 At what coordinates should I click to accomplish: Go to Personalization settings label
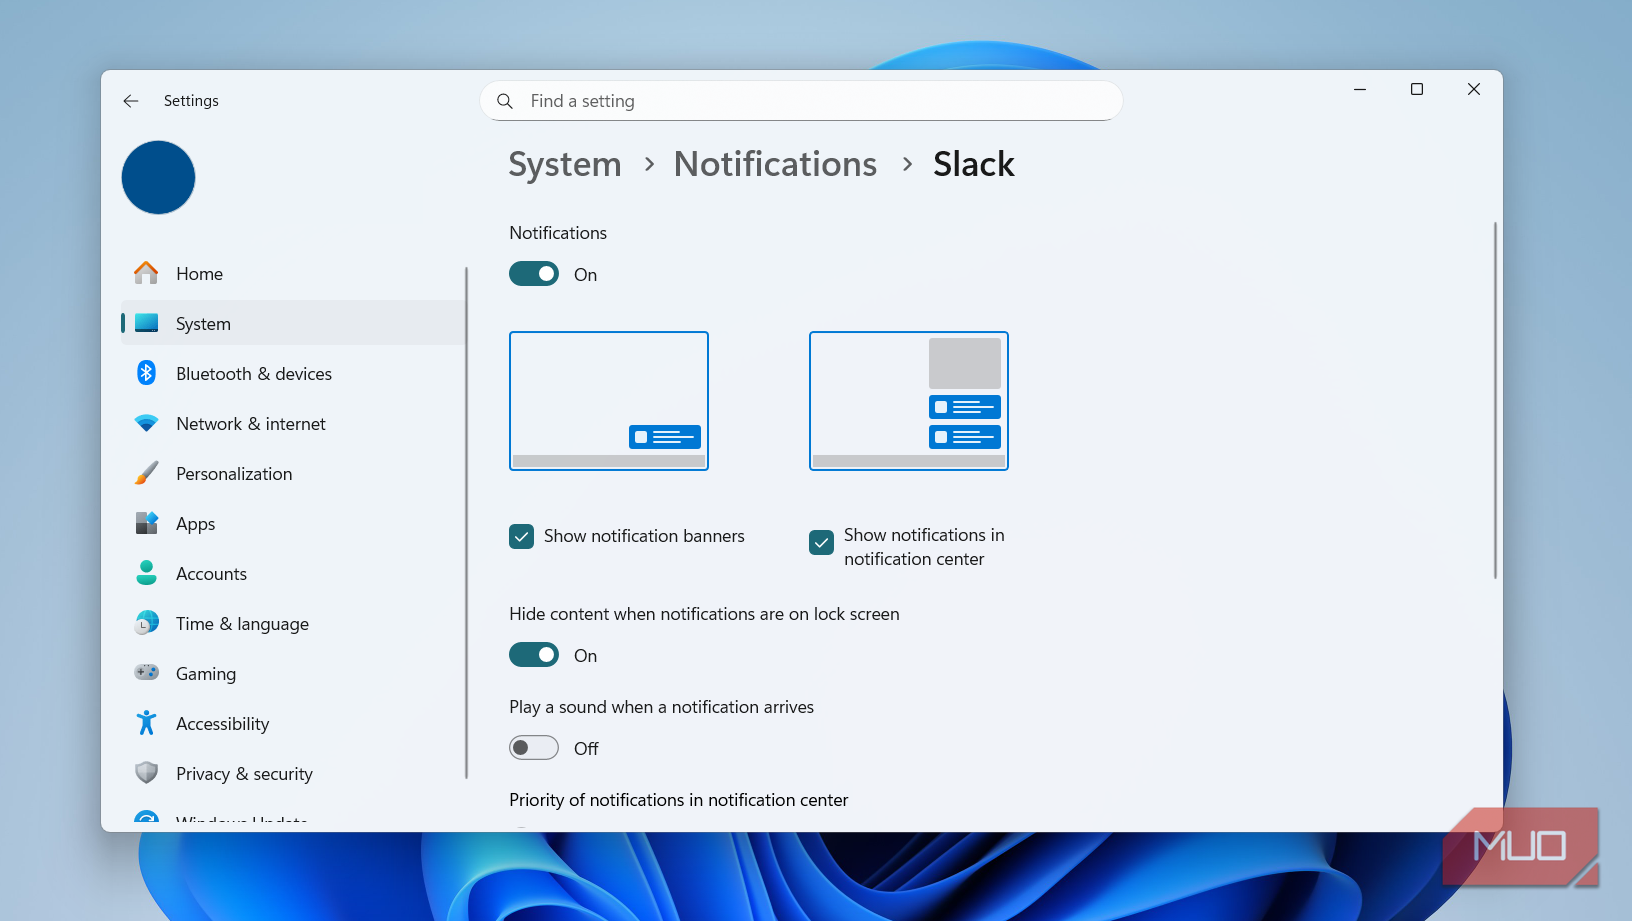[x=234, y=474]
